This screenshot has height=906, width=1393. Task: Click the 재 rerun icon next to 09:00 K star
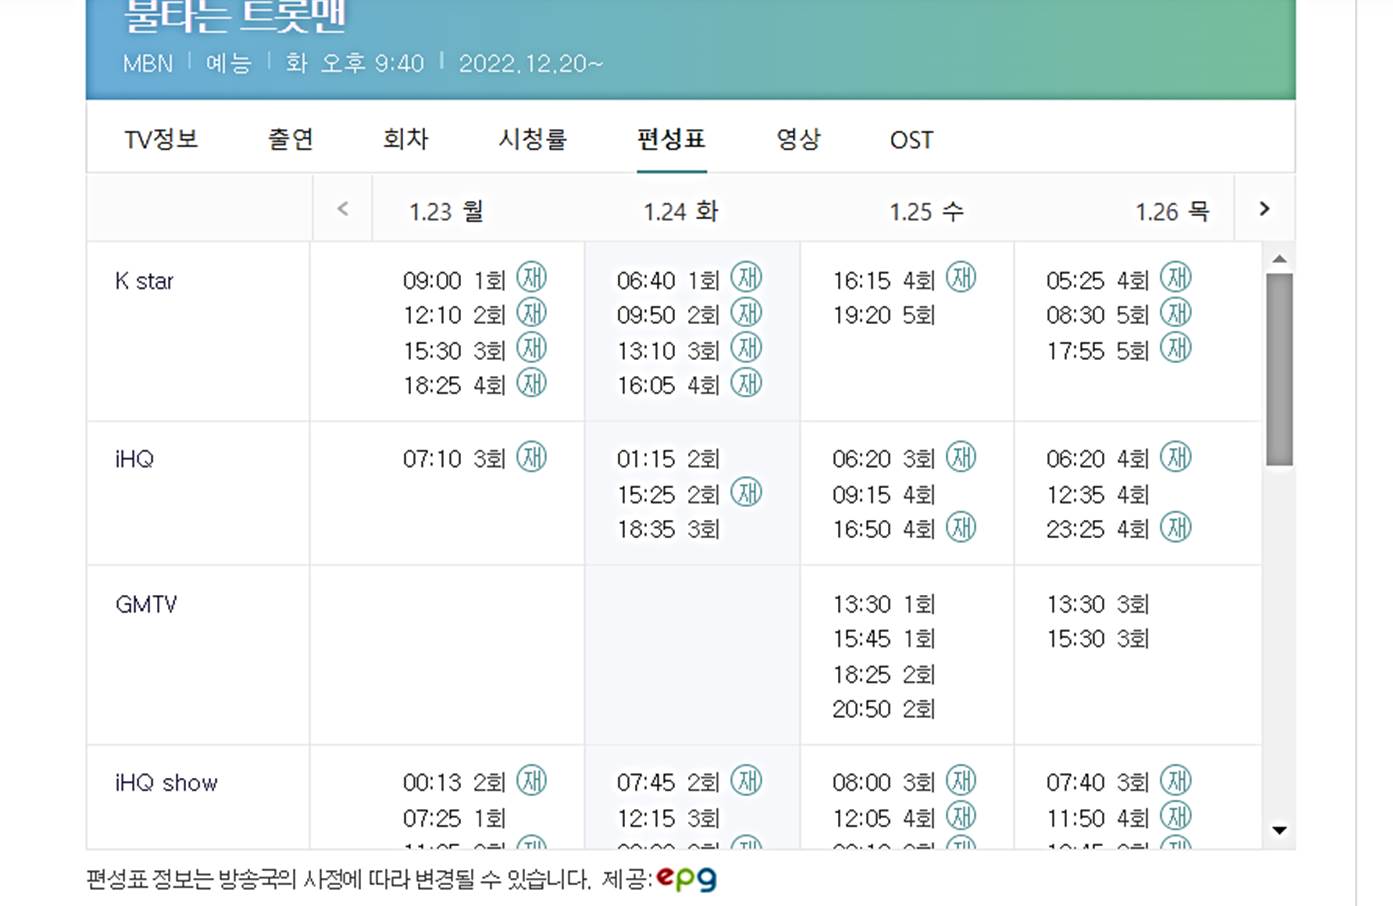pos(533,278)
